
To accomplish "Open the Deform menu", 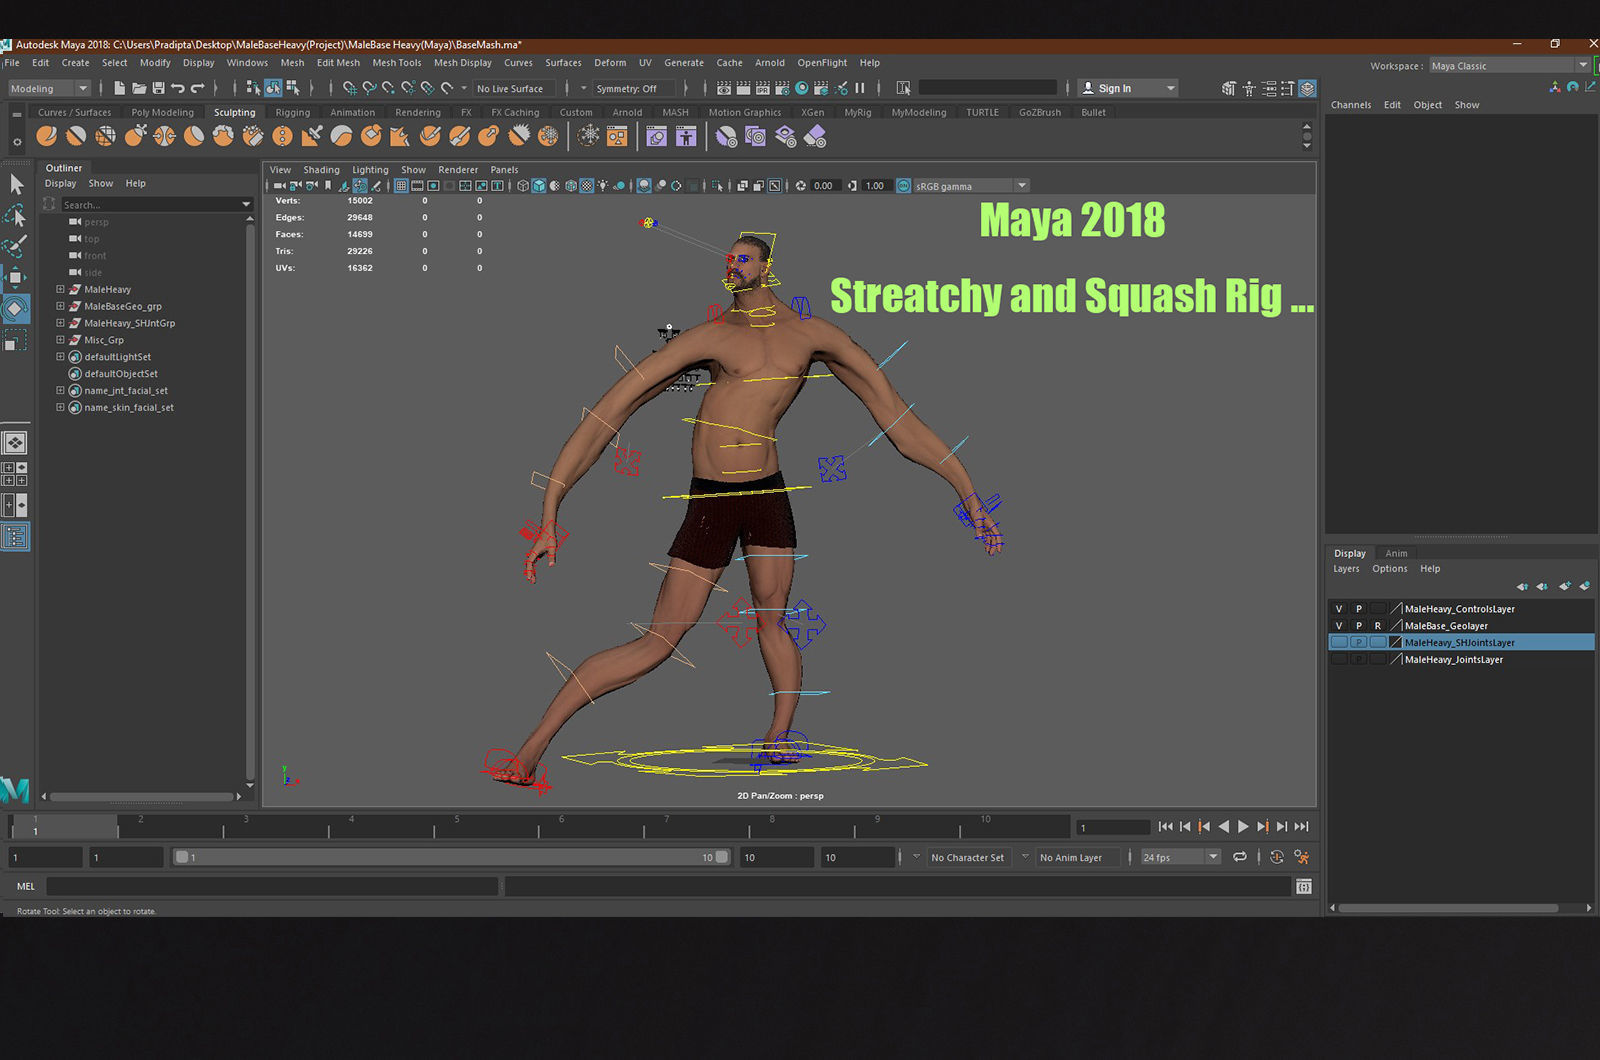I will (x=610, y=63).
